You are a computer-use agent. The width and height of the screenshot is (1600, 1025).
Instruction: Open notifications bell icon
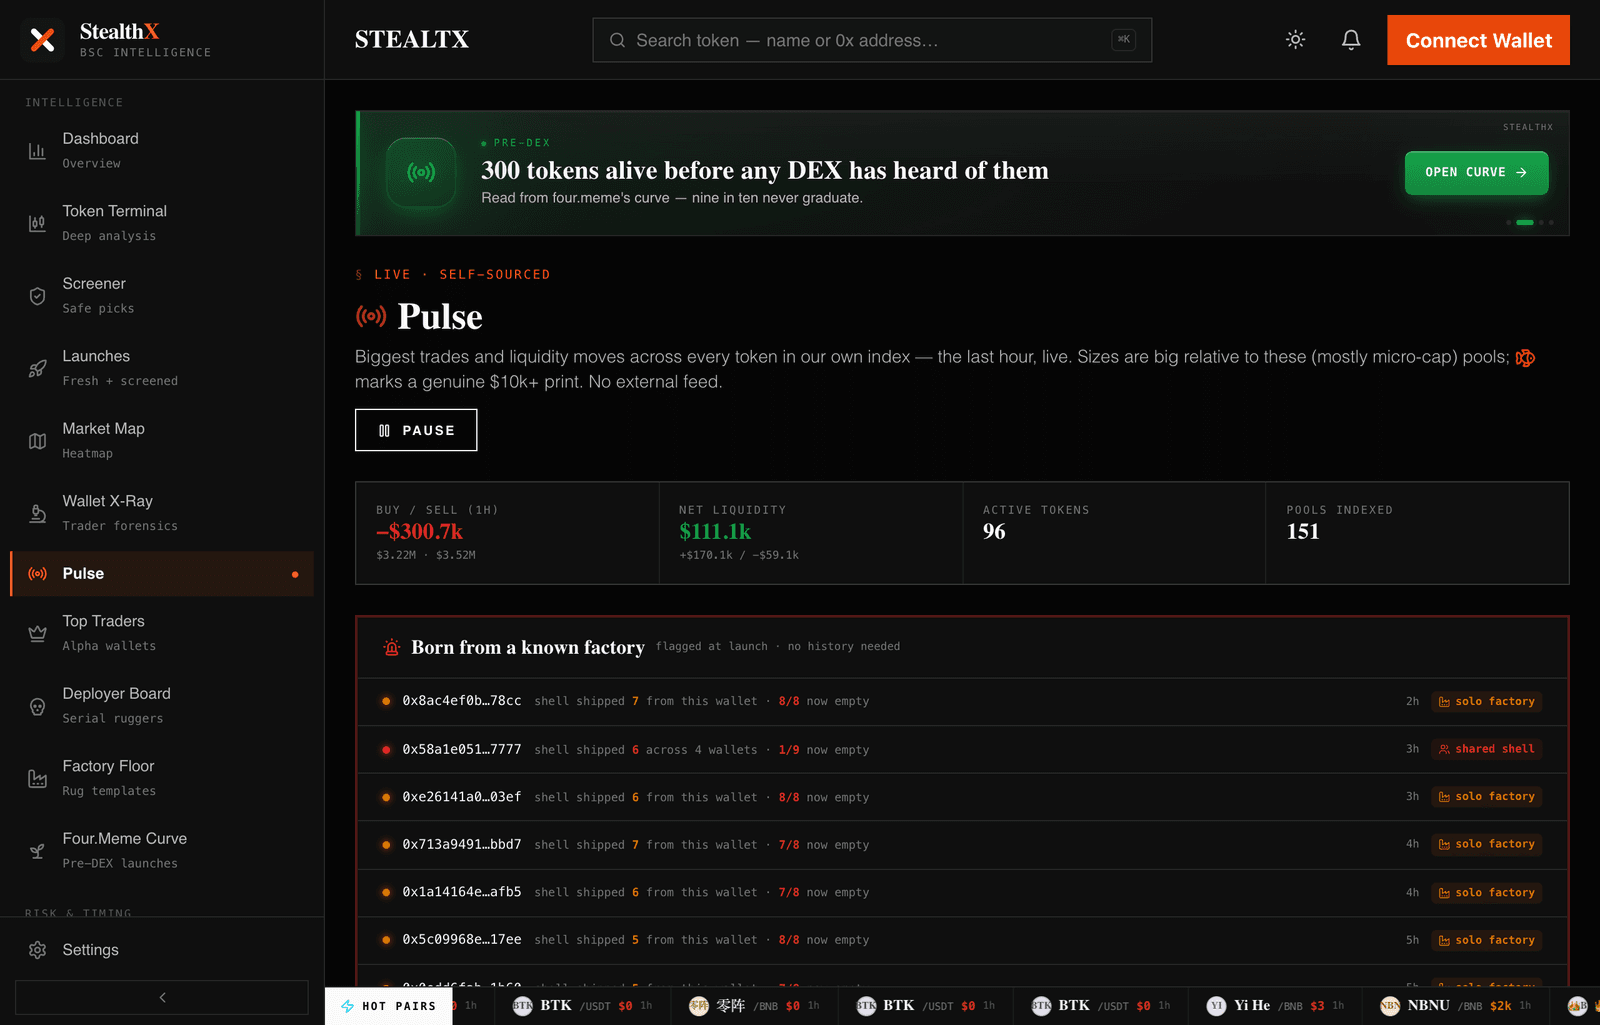pos(1351,40)
